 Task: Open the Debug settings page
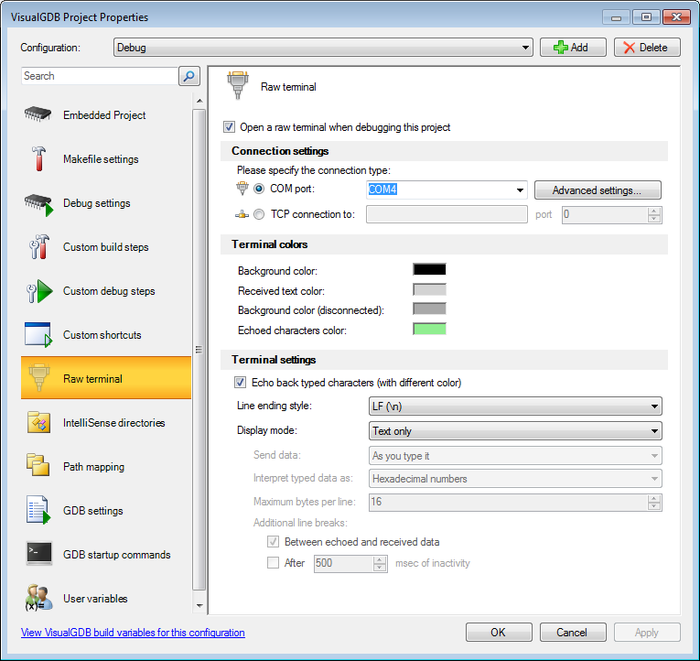pos(106,203)
